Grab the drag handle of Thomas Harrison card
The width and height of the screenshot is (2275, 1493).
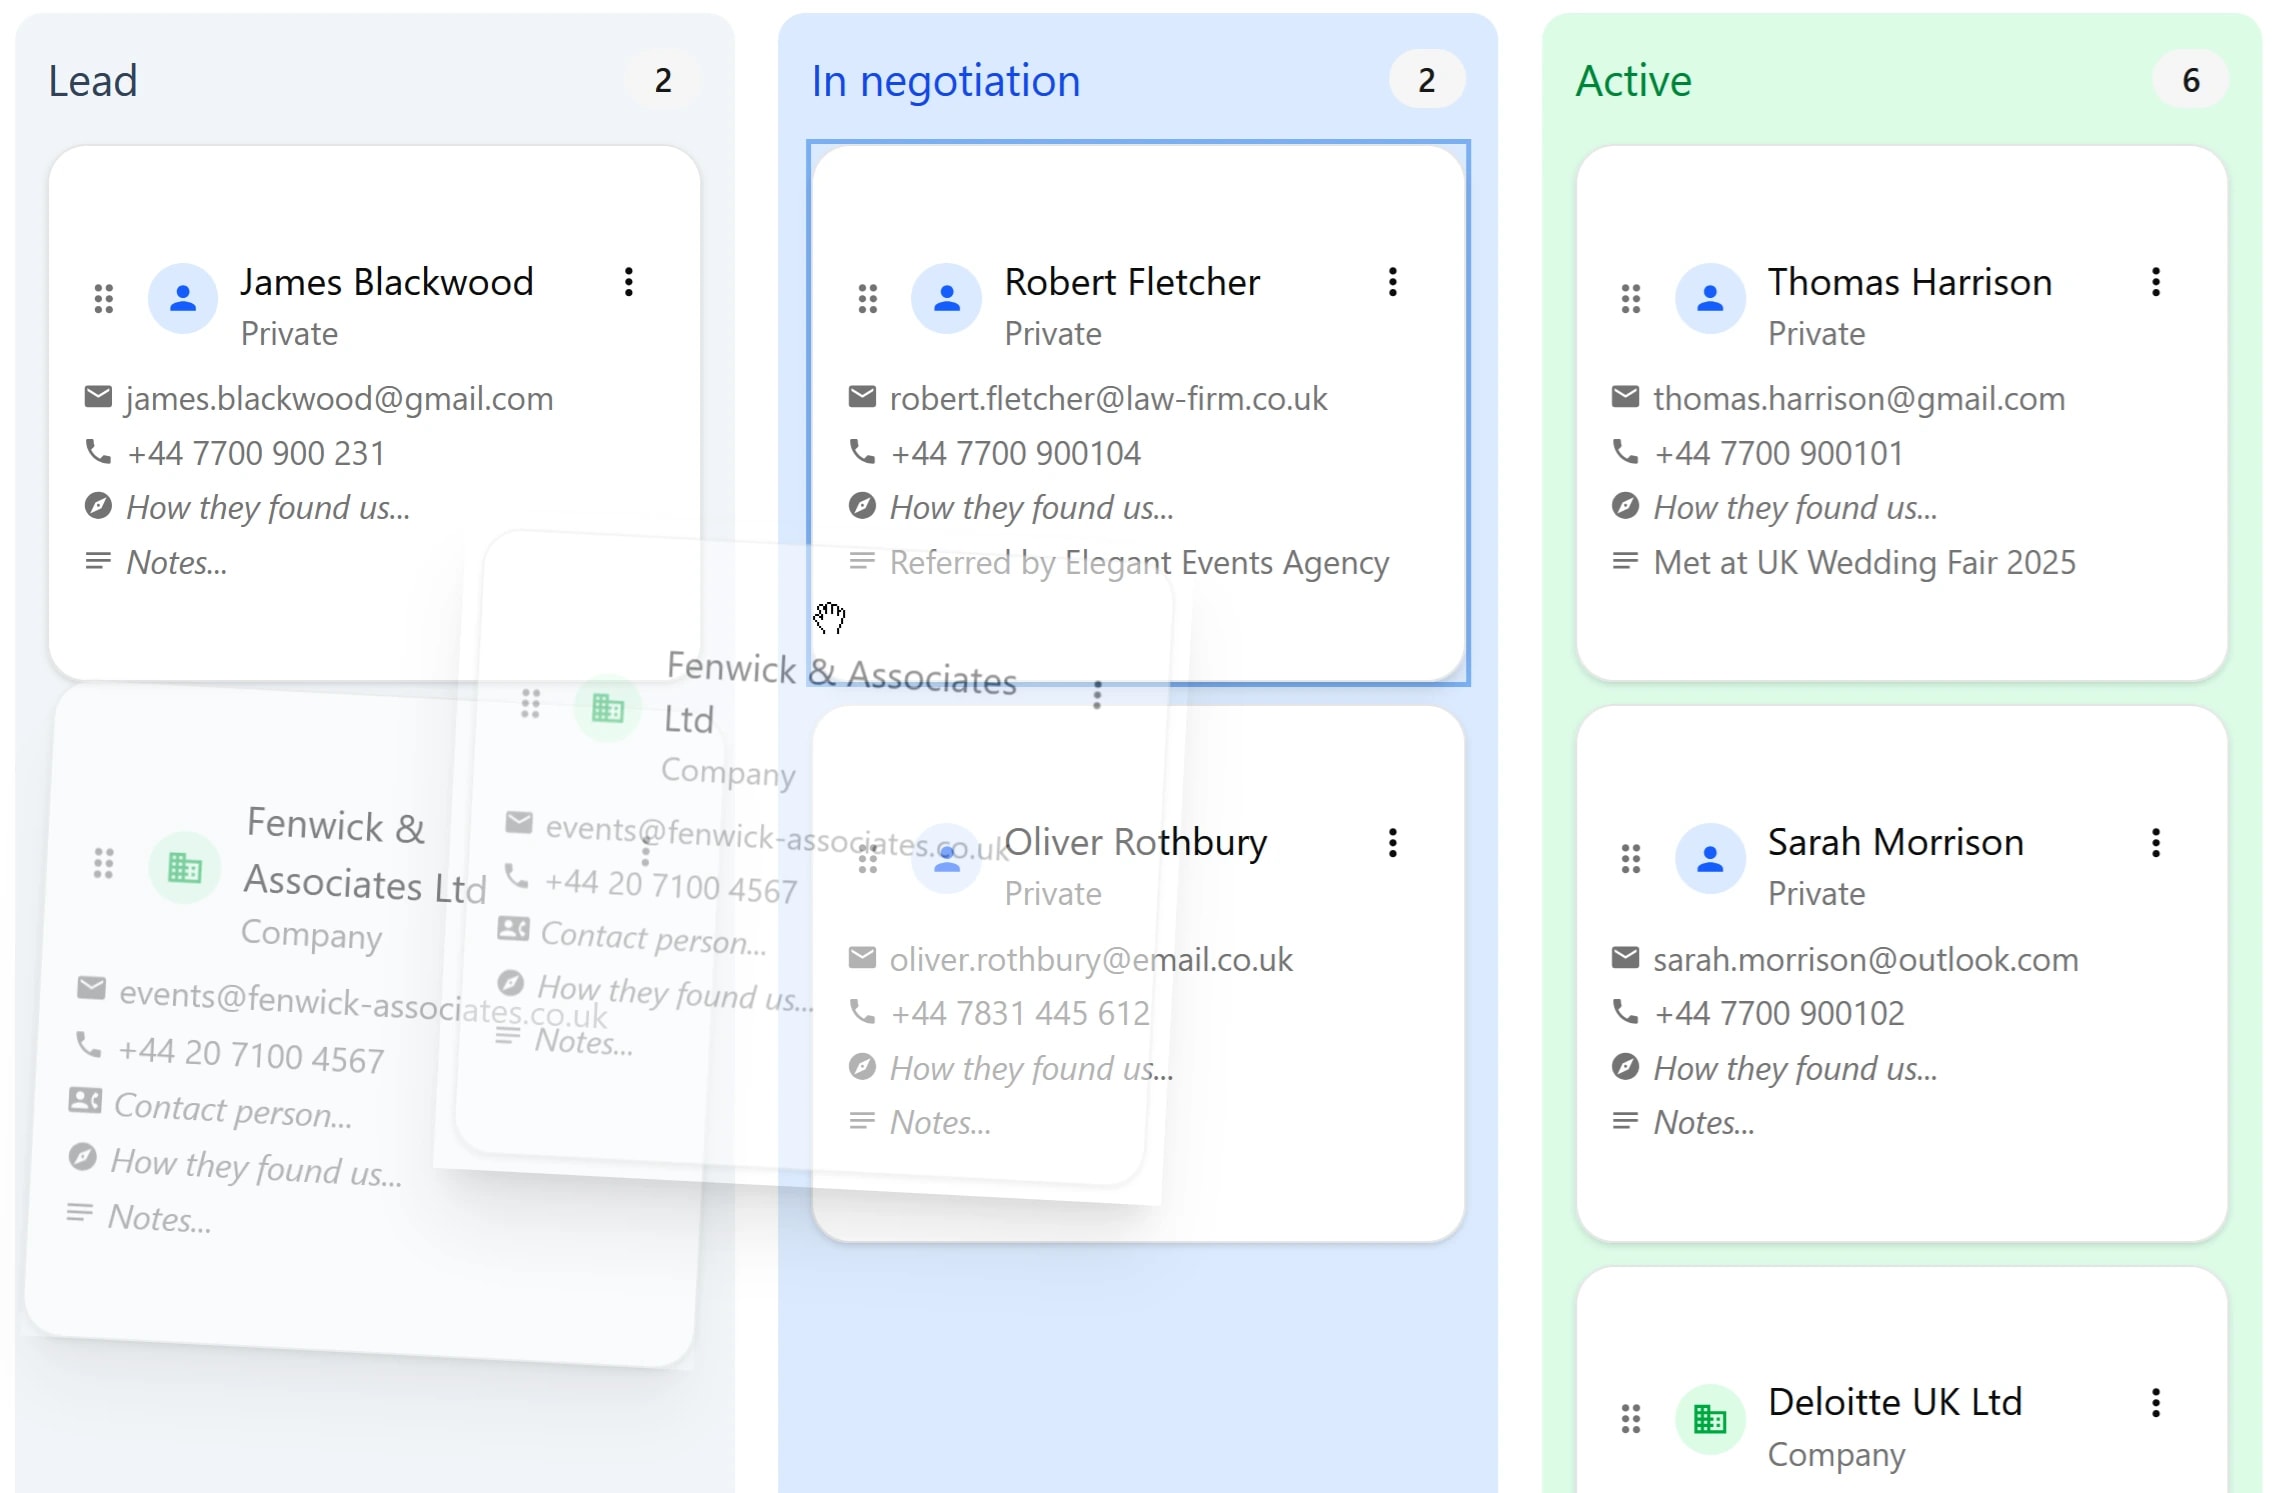[1631, 298]
